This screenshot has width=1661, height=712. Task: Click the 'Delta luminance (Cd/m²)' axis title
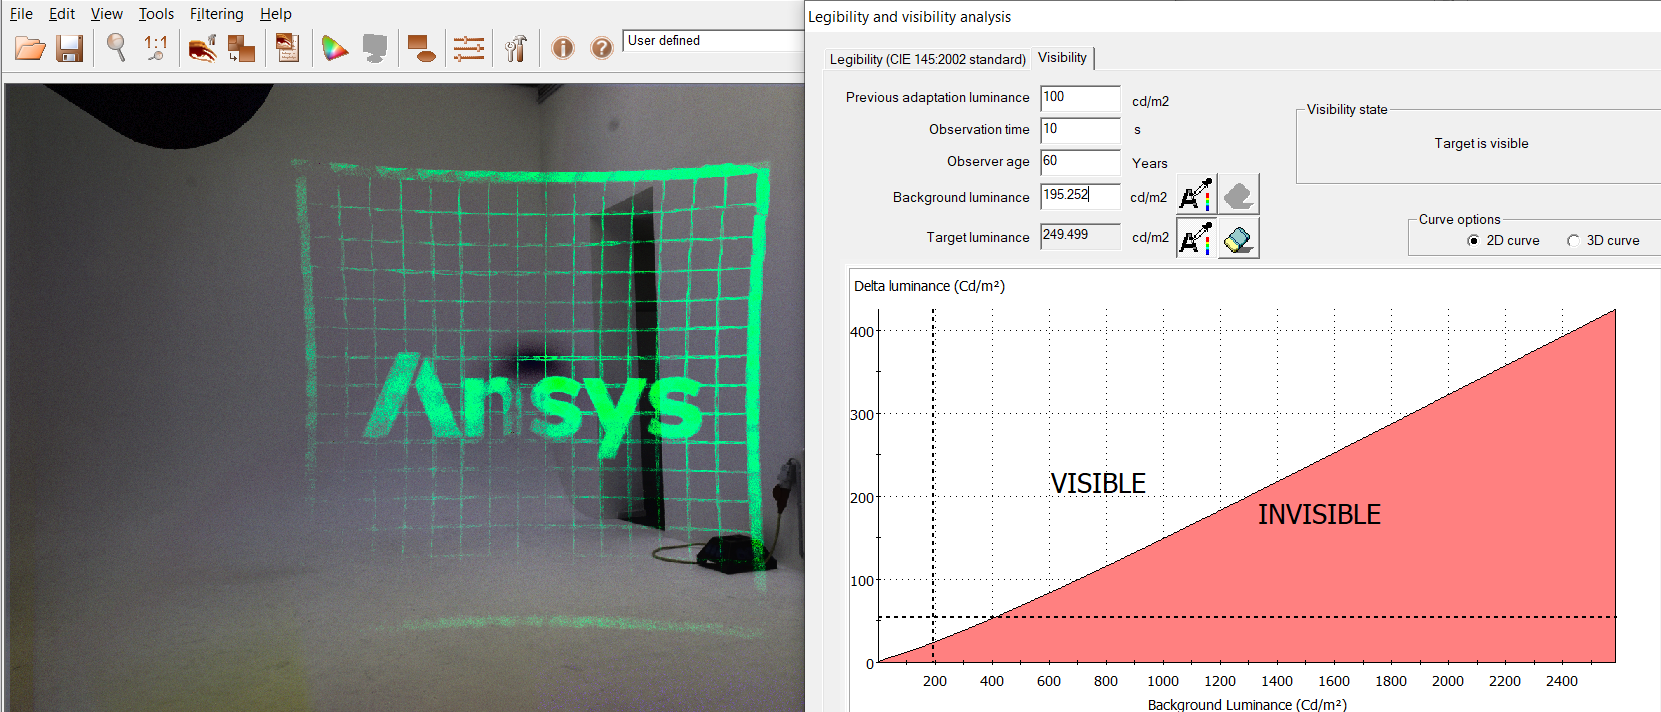coord(929,286)
